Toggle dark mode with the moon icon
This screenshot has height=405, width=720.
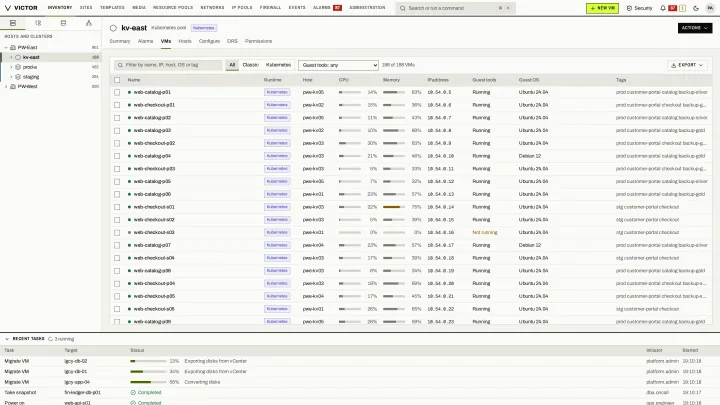(696, 8)
